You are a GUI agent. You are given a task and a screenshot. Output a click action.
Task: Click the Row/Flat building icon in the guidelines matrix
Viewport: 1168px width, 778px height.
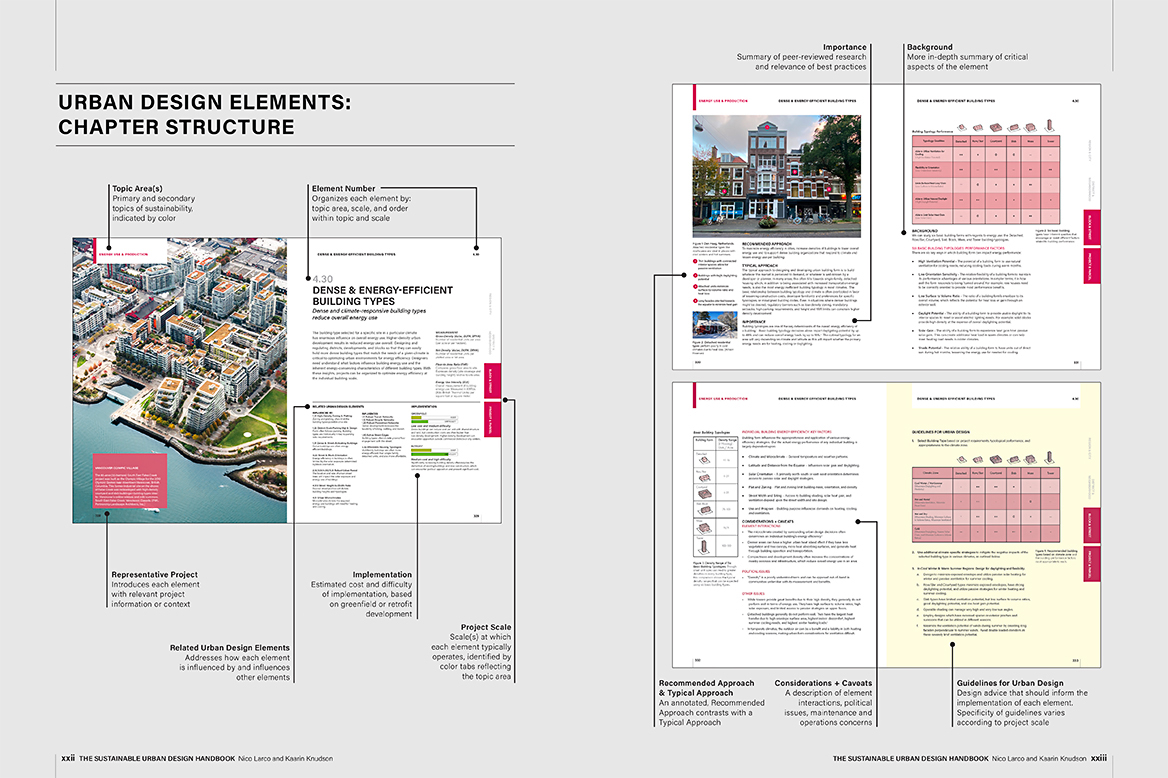977,459
